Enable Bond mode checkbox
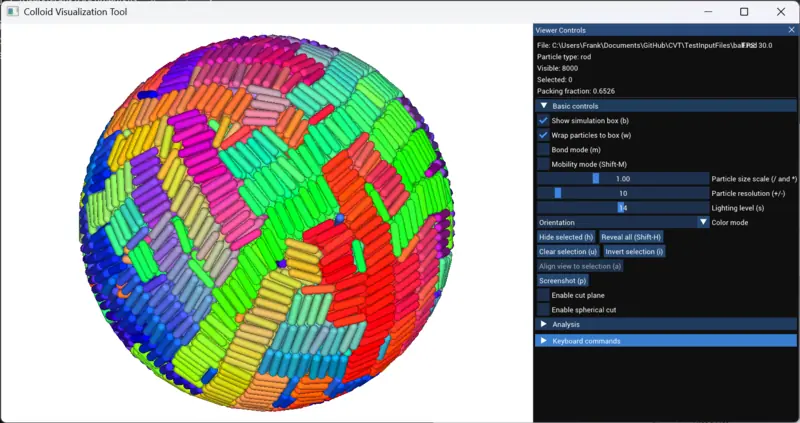Screen dimensions: 800x423 tap(543, 149)
